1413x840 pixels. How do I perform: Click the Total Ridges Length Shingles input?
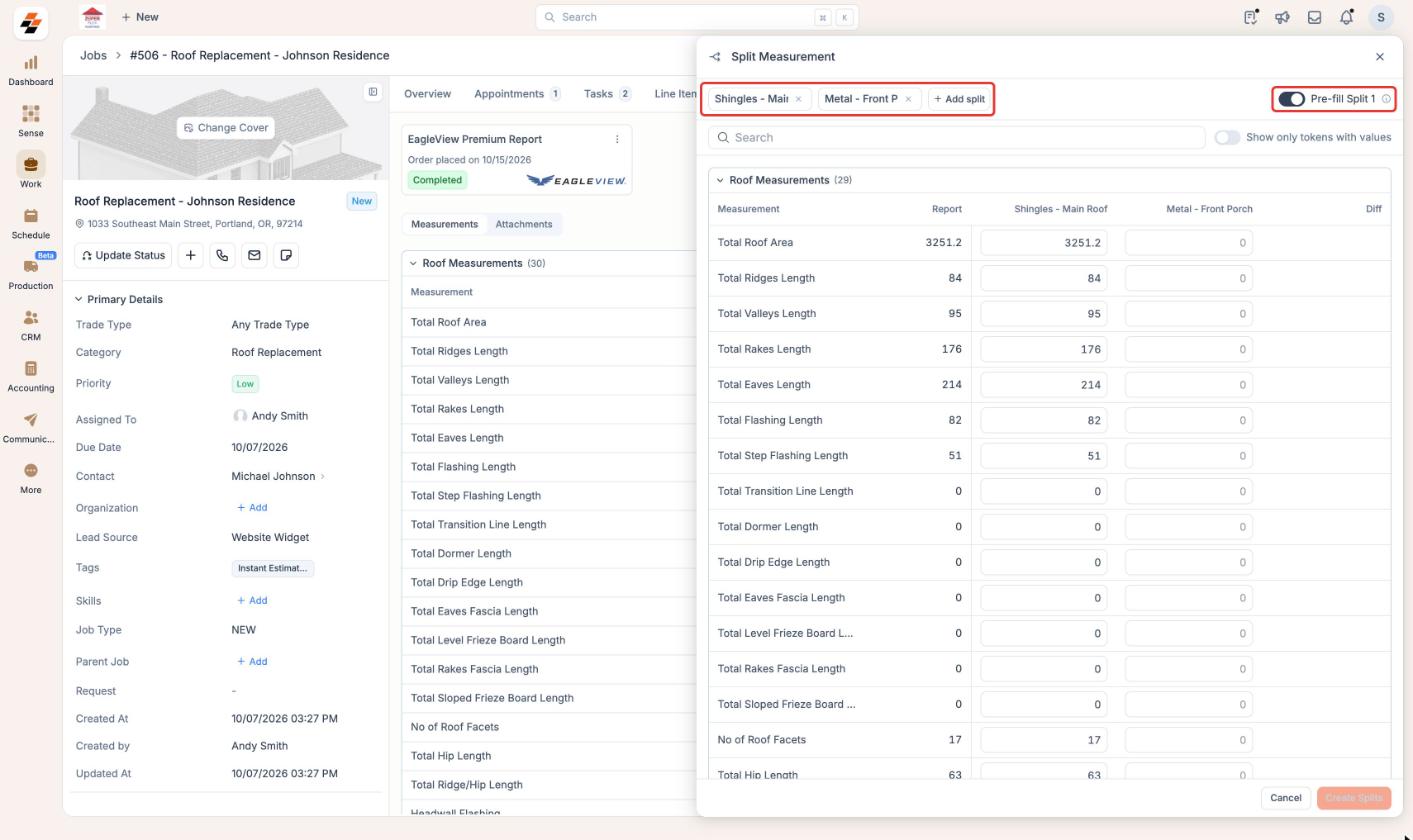(x=1044, y=278)
